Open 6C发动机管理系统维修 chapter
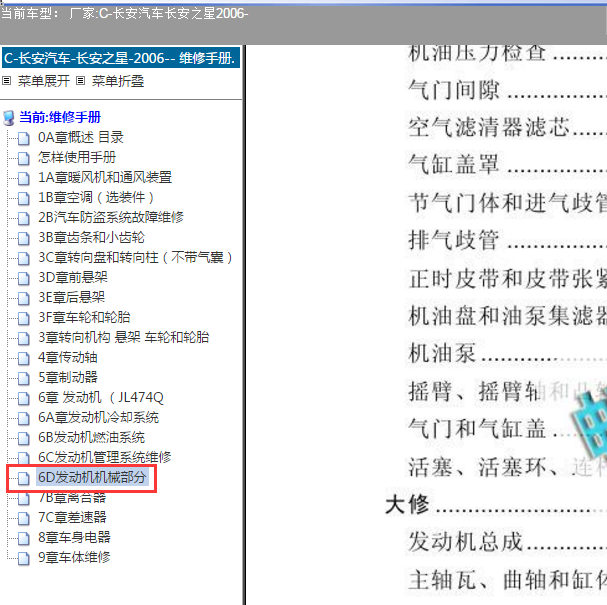Screen dimensions: 607x605 pyautogui.click(x=105, y=457)
